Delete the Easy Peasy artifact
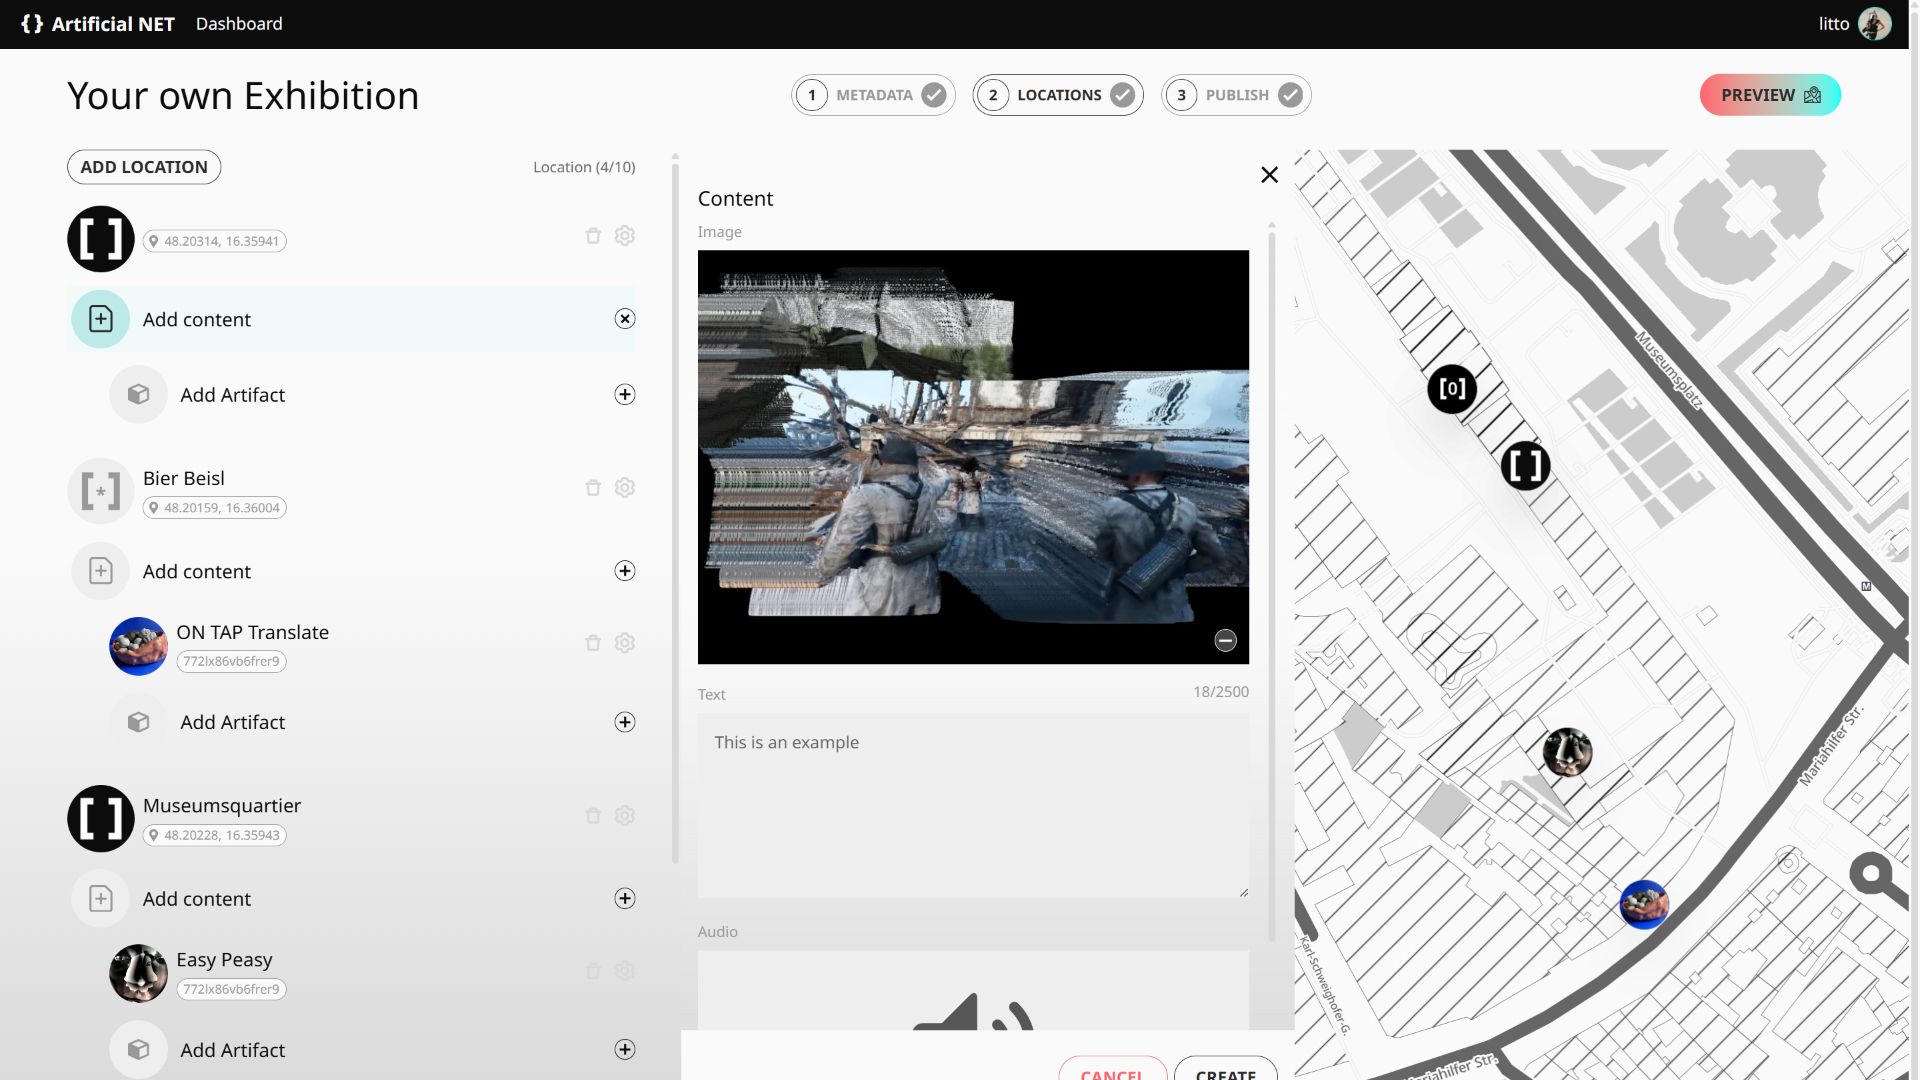This screenshot has height=1080, width=1920. pyautogui.click(x=593, y=971)
